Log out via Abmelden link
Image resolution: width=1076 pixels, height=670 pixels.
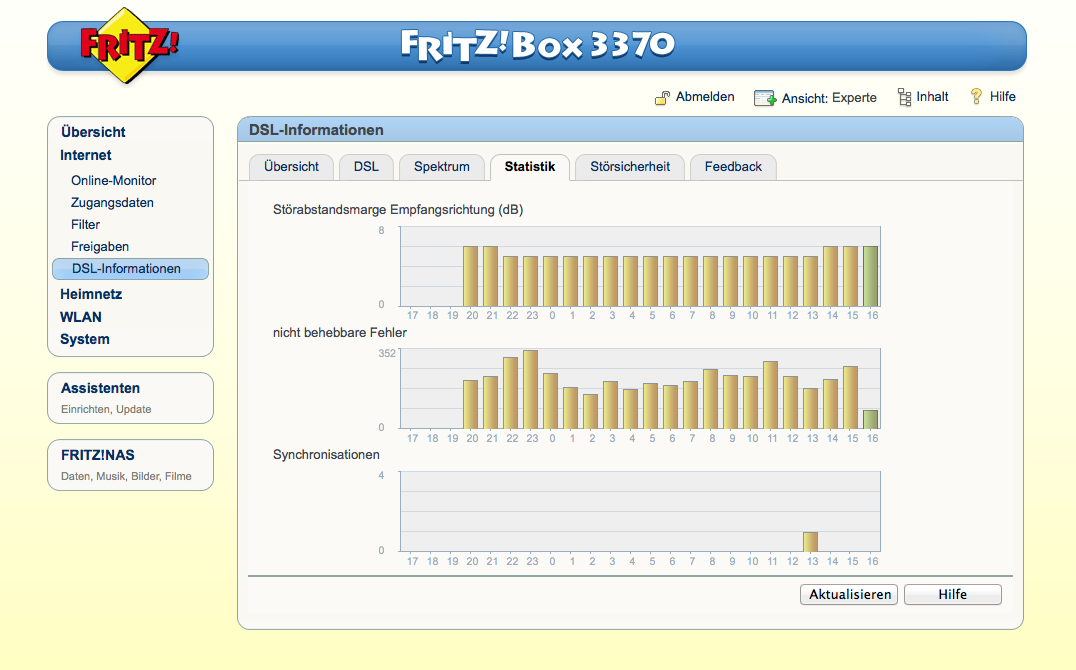[x=705, y=97]
